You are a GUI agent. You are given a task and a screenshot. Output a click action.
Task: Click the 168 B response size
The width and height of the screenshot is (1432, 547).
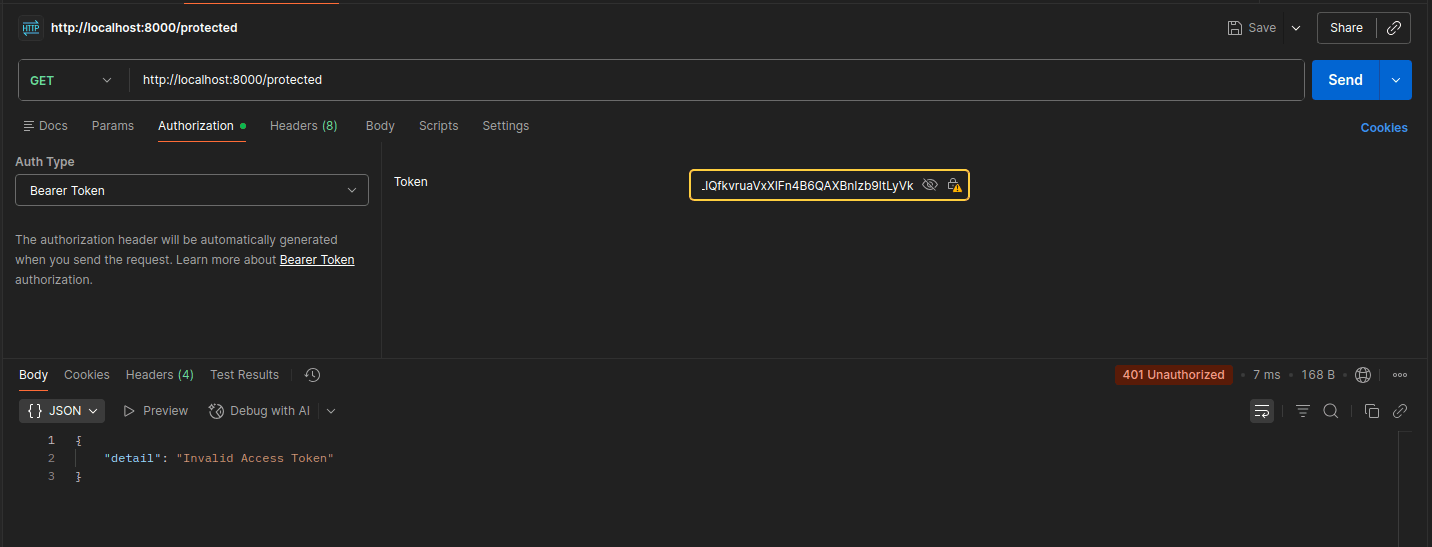[1318, 375]
